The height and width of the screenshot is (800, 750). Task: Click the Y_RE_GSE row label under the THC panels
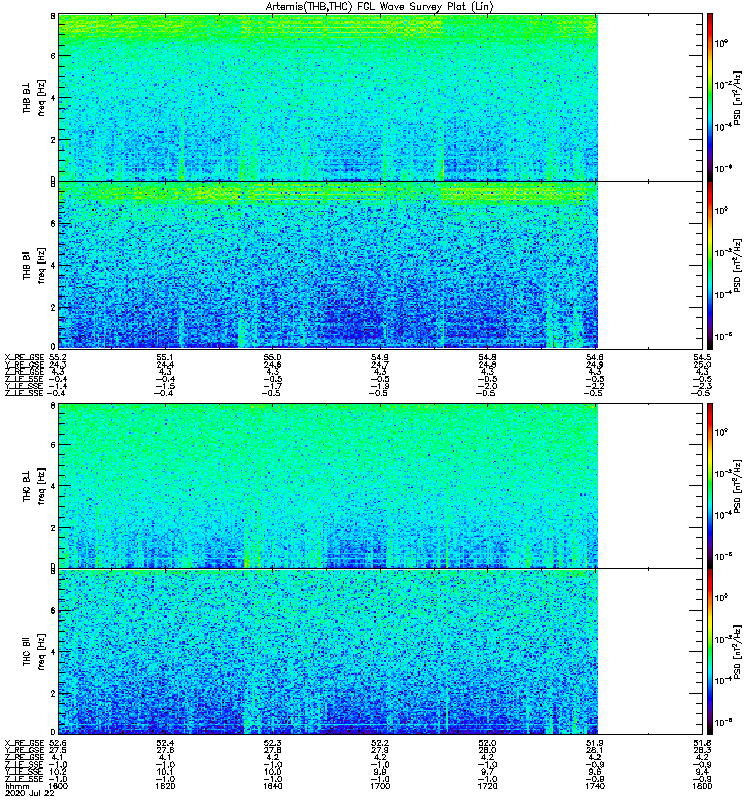point(24,750)
